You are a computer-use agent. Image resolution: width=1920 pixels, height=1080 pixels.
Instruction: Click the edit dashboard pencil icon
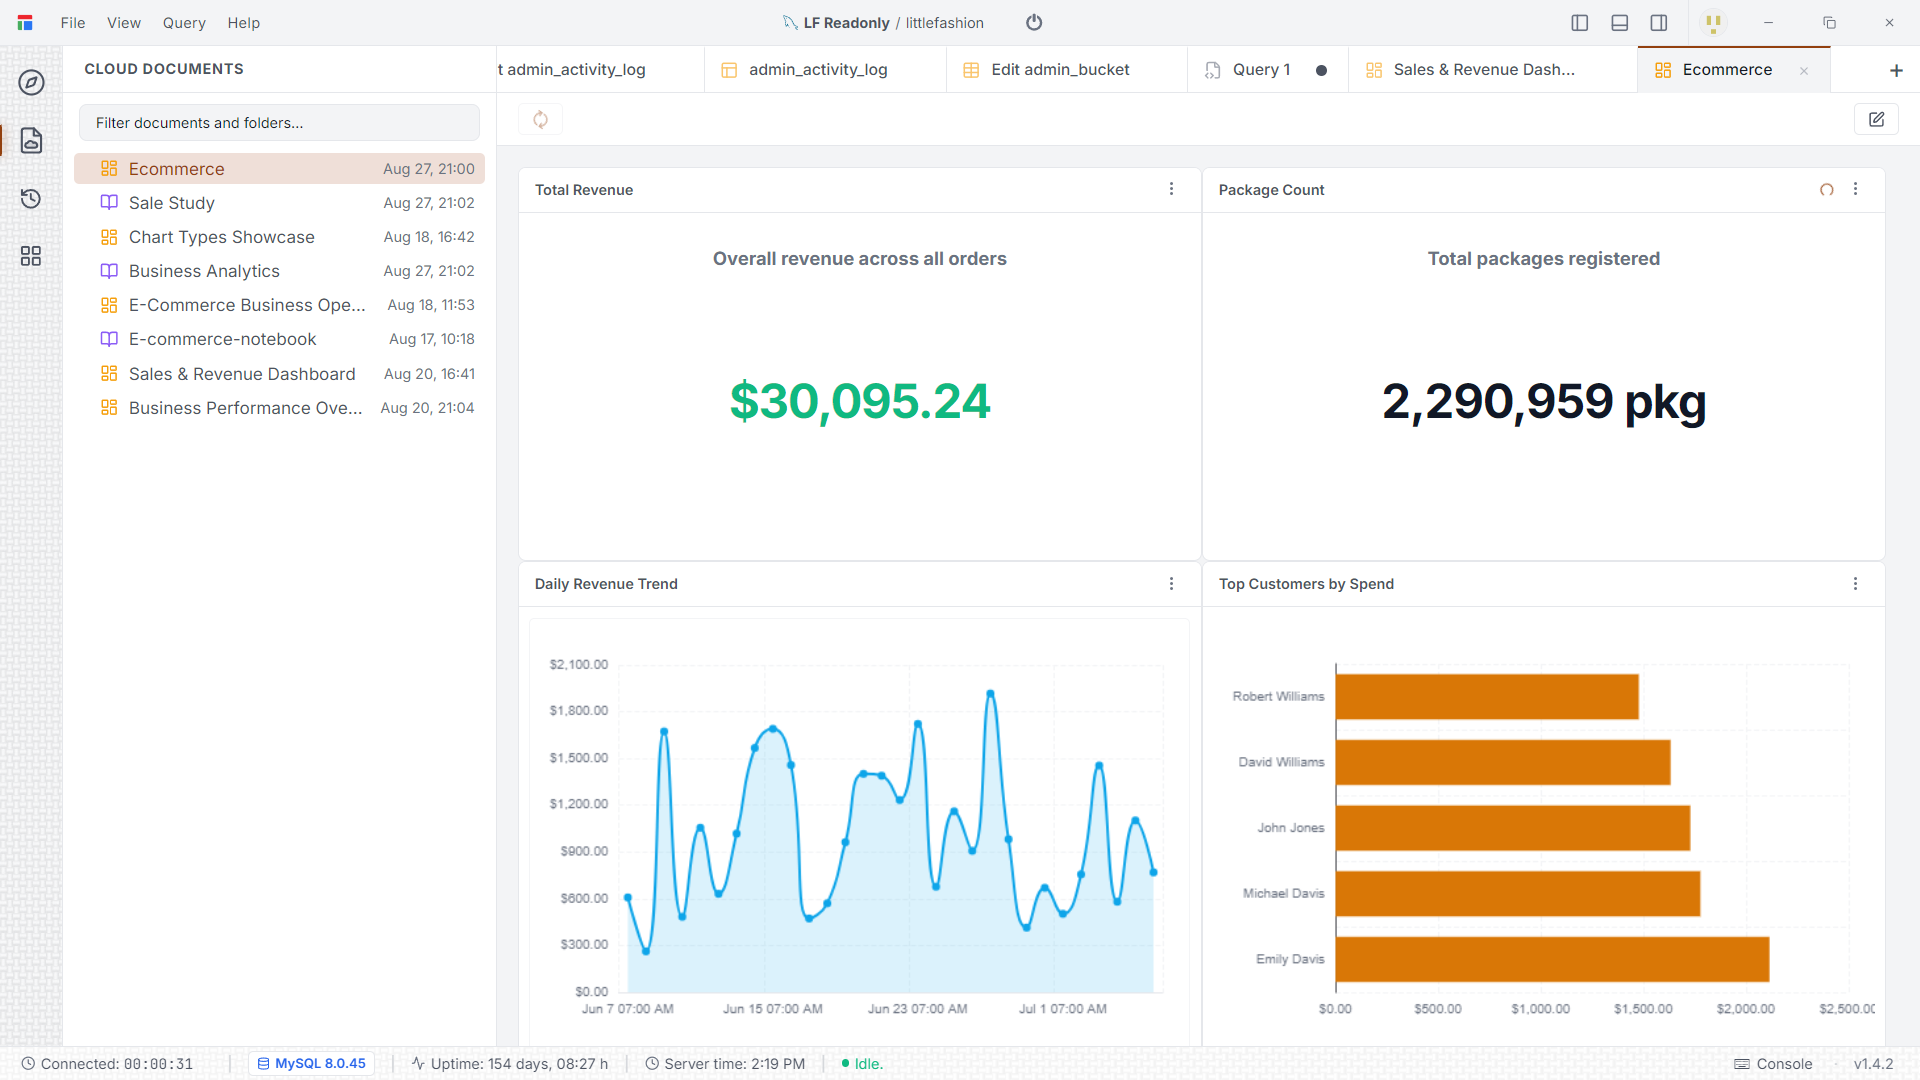click(x=1876, y=120)
